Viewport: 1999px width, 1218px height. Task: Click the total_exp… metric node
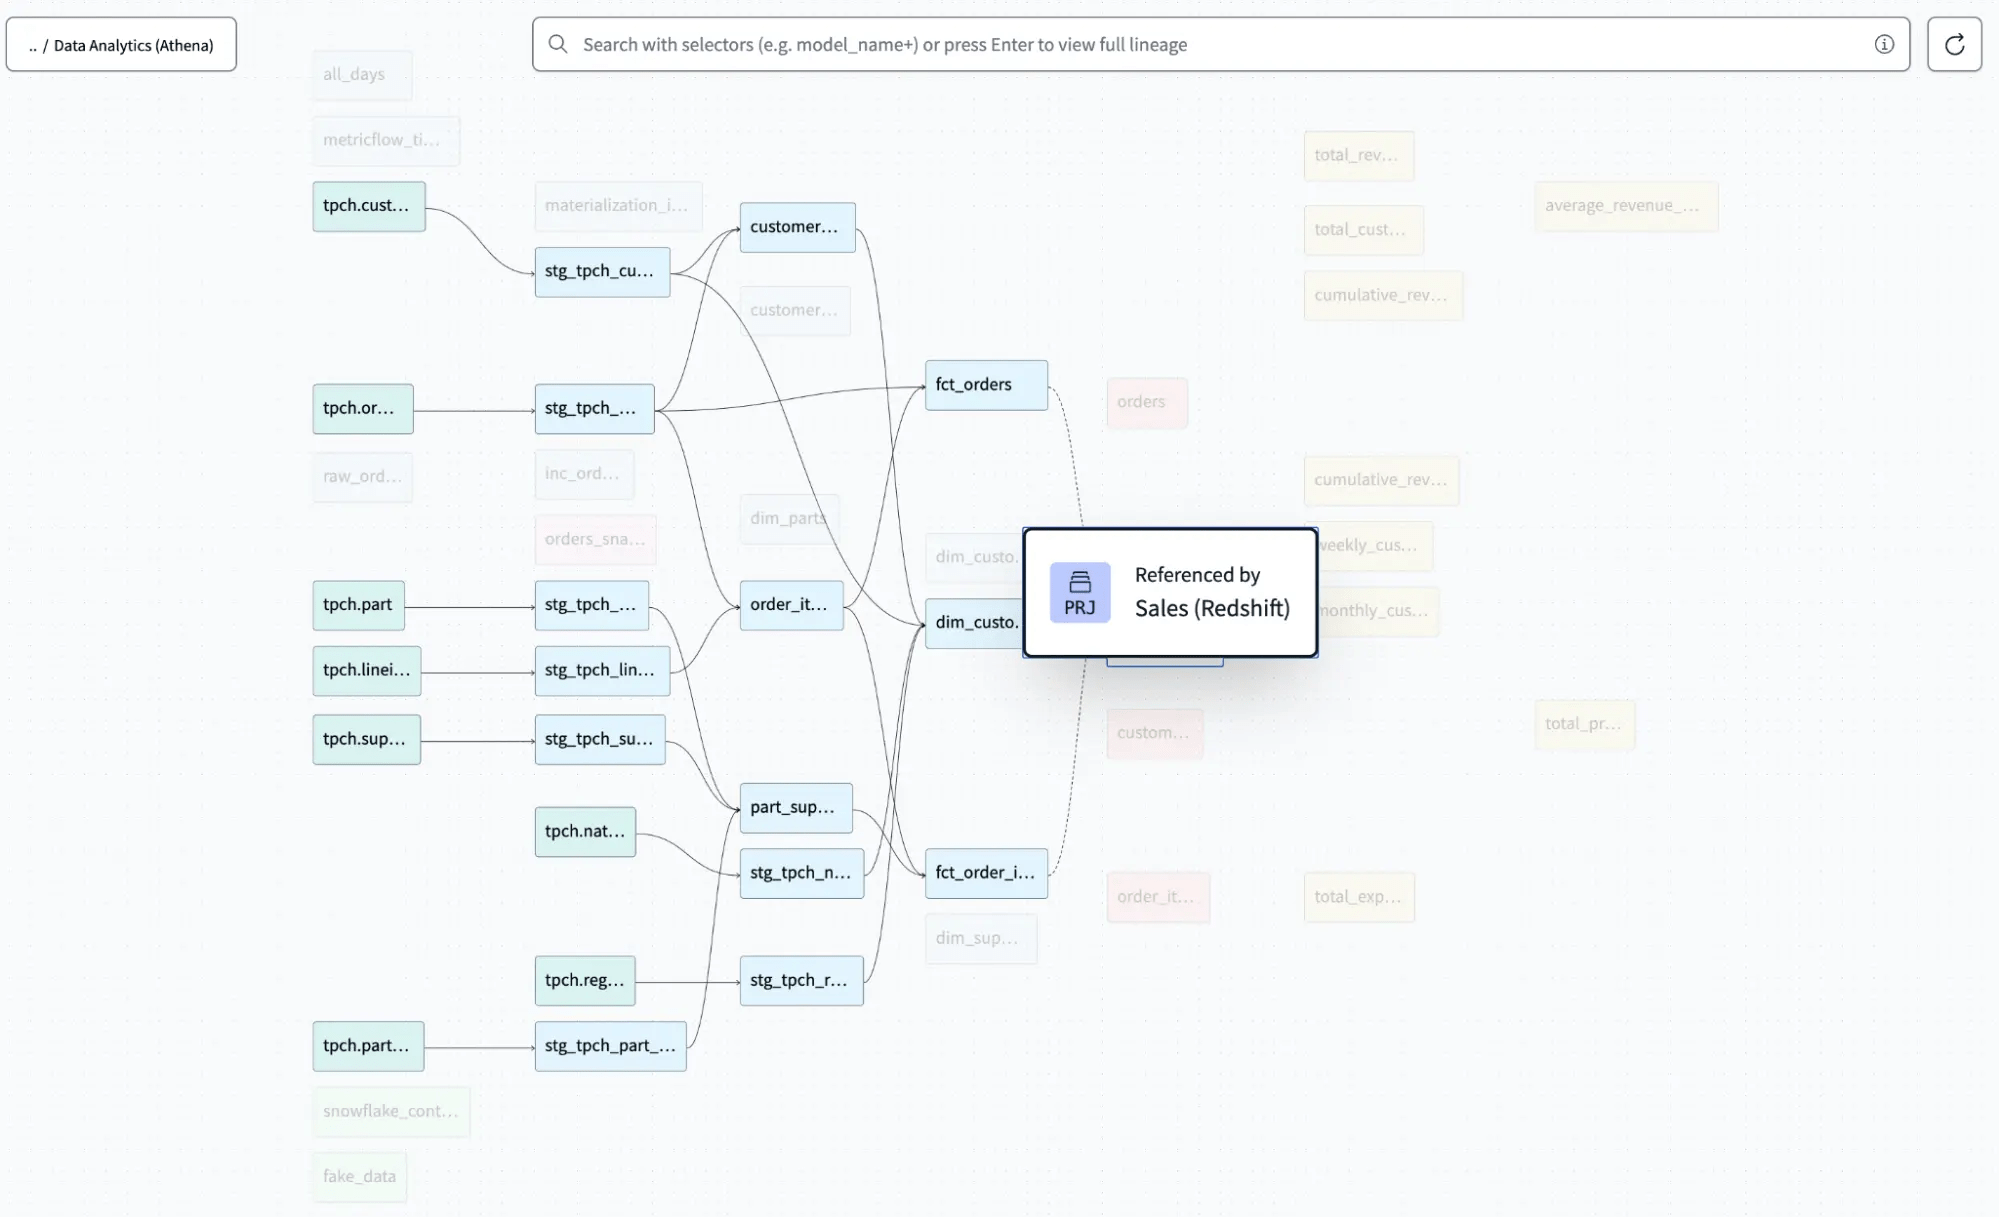(x=1357, y=897)
